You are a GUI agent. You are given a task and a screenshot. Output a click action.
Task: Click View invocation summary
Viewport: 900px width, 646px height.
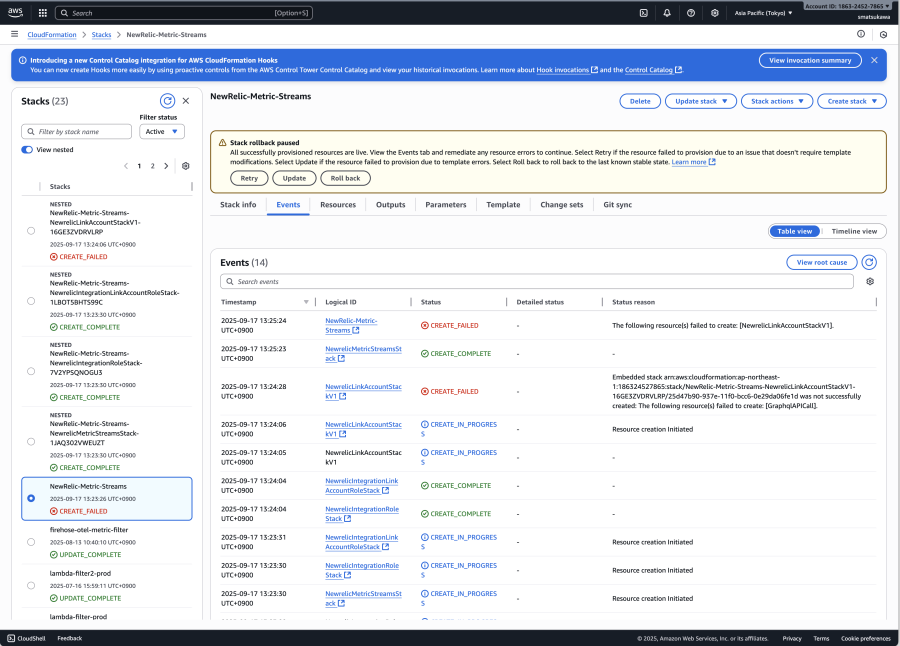810,60
